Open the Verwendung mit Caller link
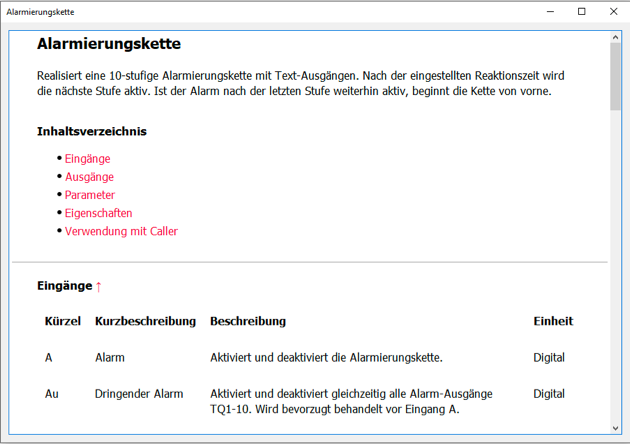The image size is (630, 444). [x=121, y=231]
